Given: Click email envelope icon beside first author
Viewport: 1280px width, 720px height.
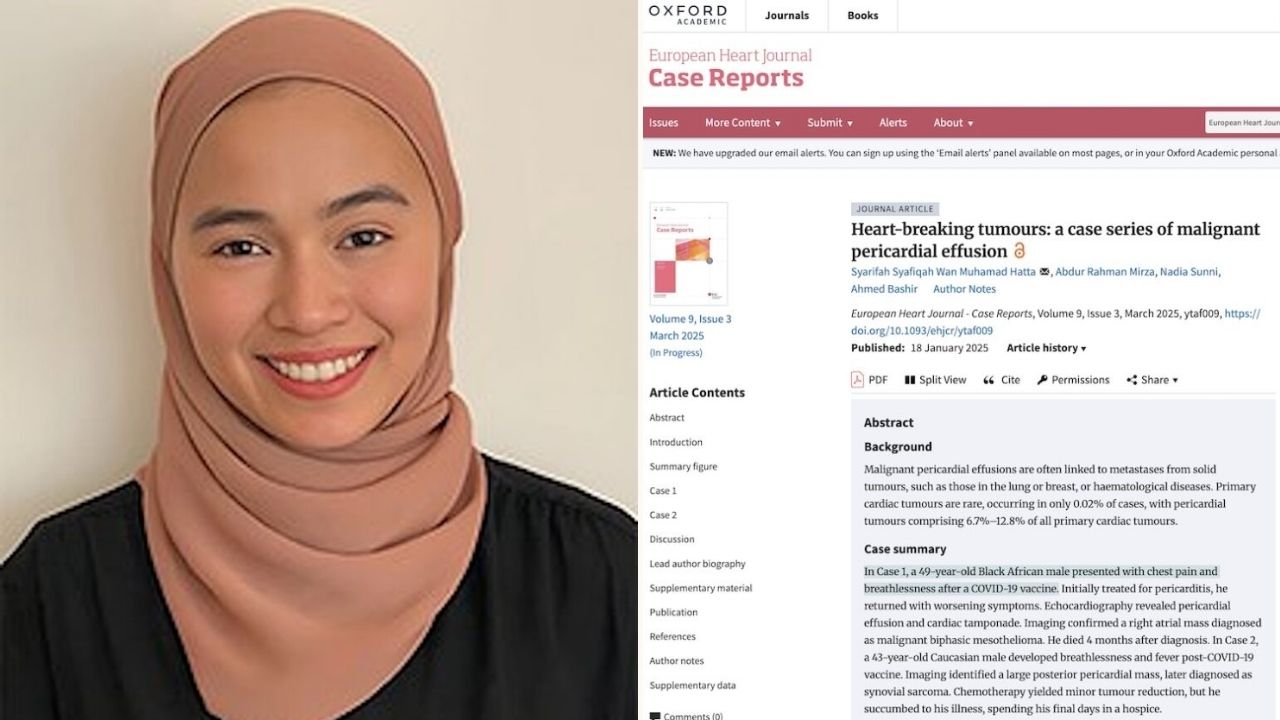Looking at the screenshot, I should point(1044,272).
